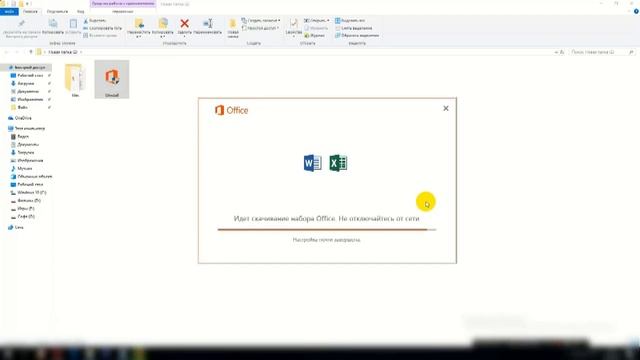Click the Вставить ribbon button
The image size is (640, 360).
coord(73,27)
